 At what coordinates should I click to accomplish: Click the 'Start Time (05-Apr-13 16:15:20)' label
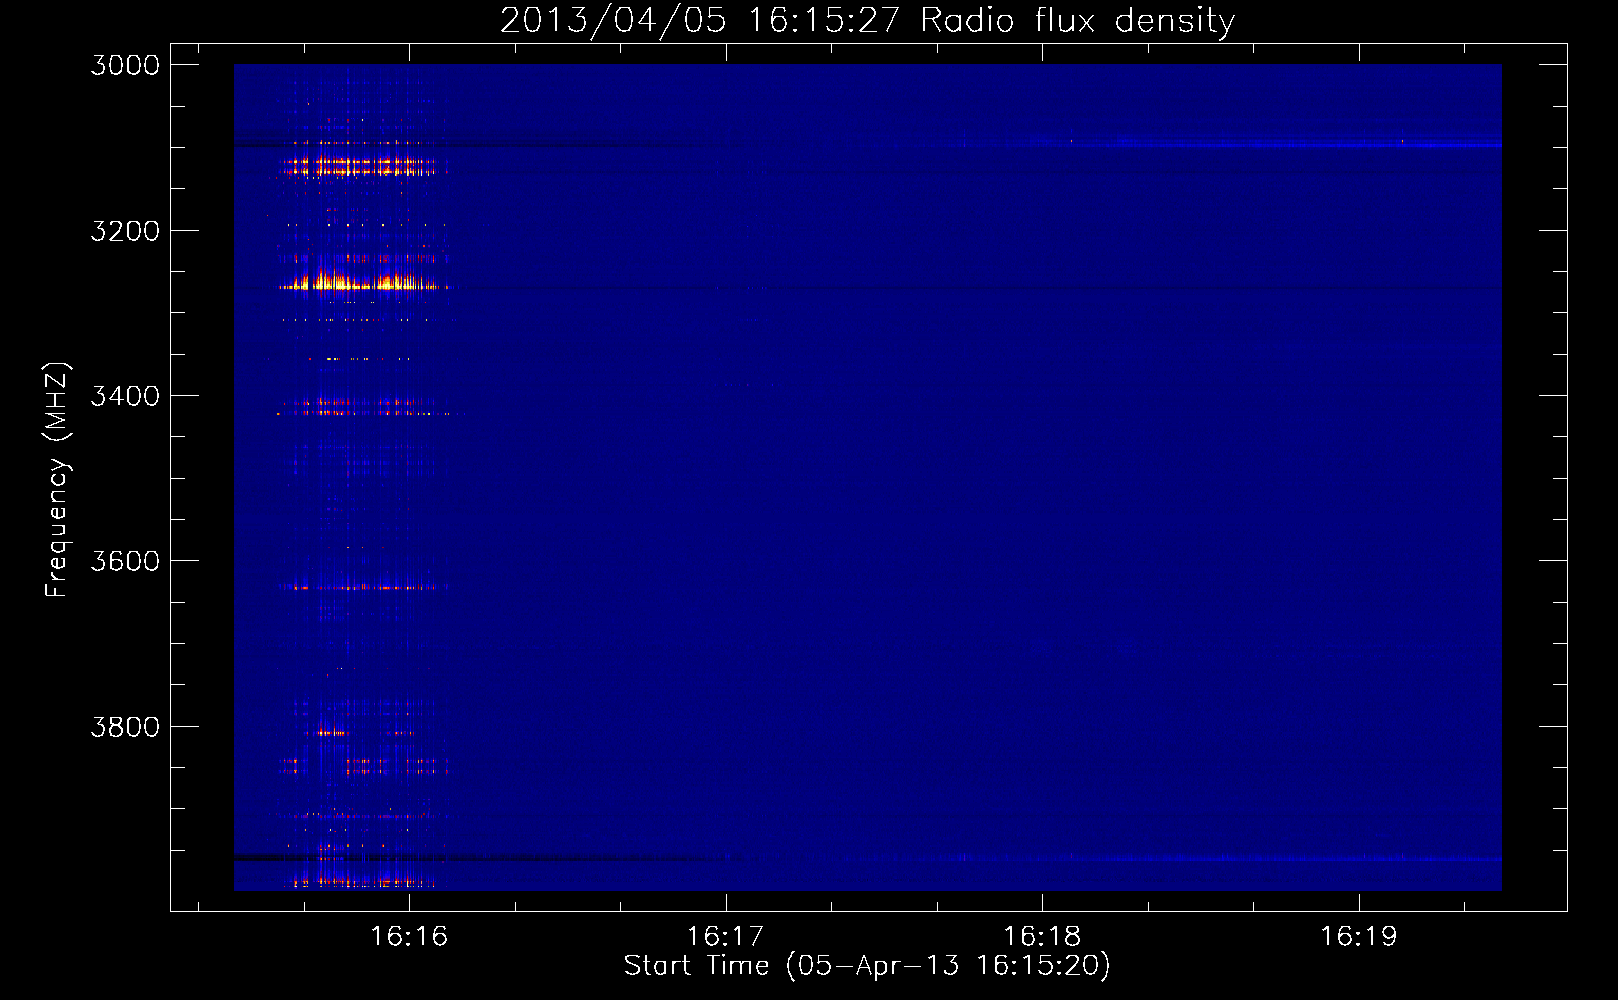(x=867, y=966)
